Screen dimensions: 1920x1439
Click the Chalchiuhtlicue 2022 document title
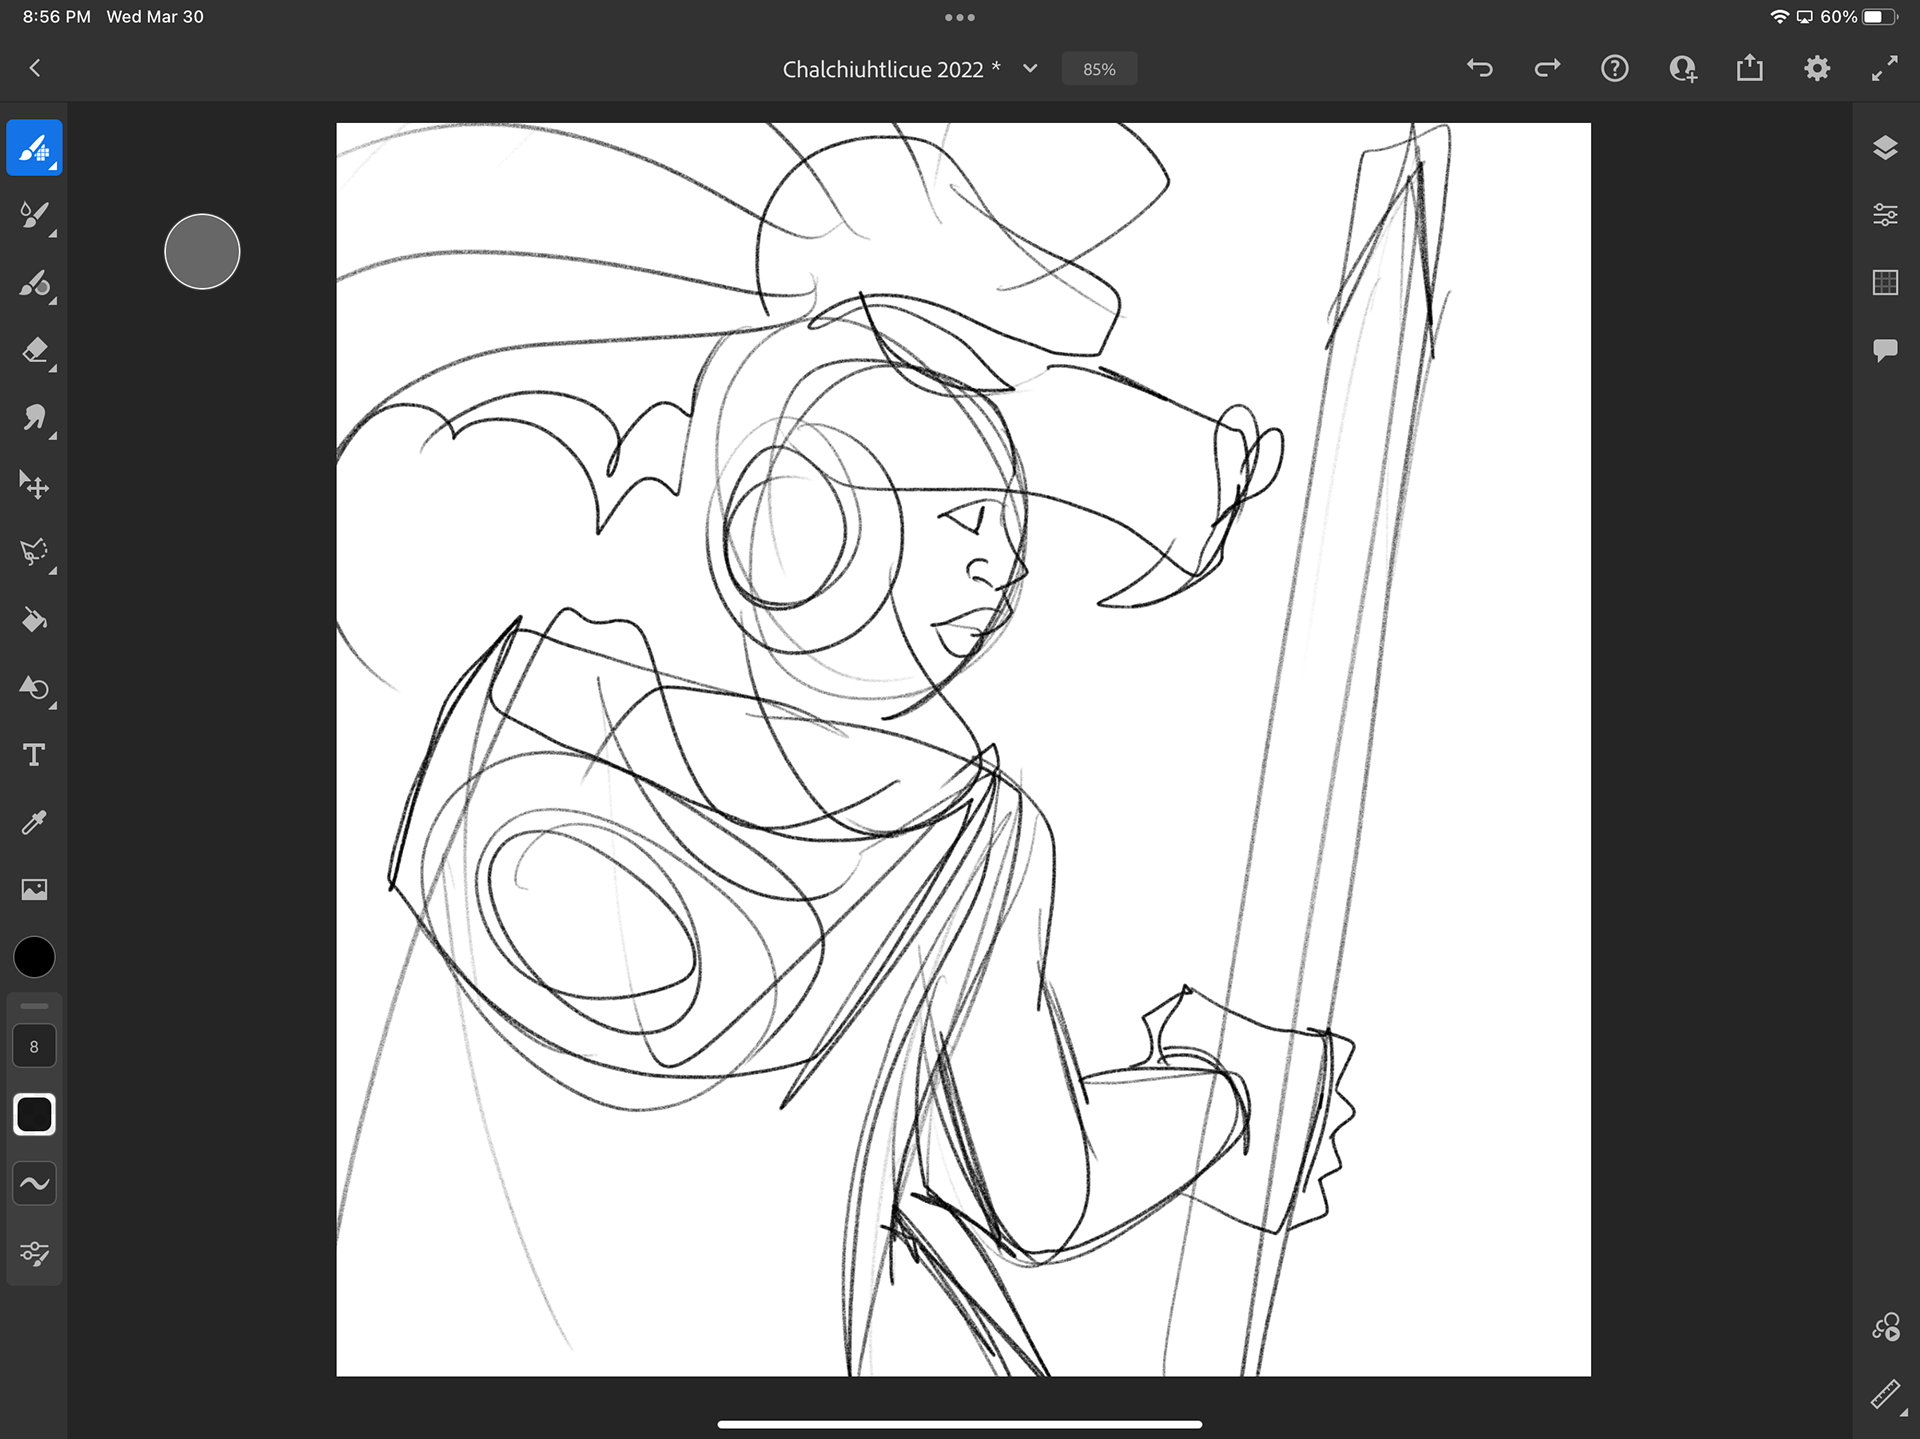pyautogui.click(x=891, y=69)
